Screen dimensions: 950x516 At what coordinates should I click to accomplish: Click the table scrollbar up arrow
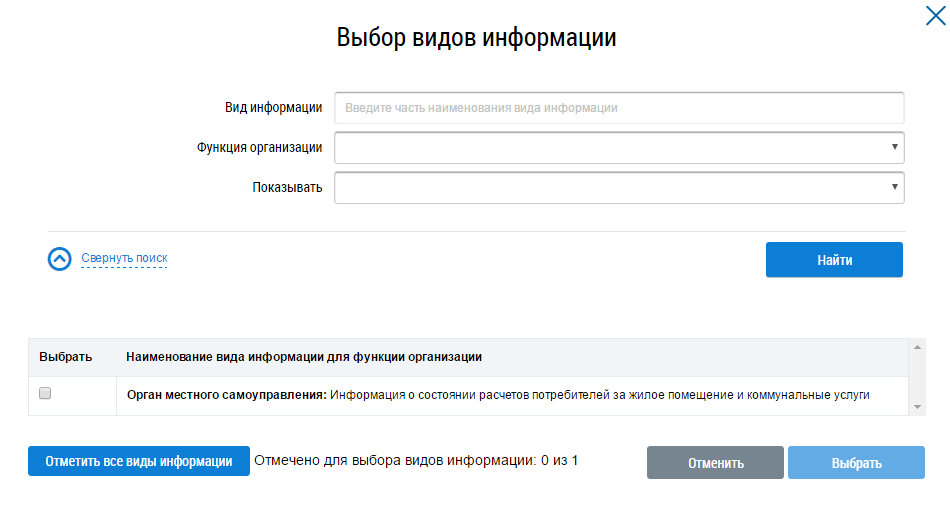click(x=917, y=346)
